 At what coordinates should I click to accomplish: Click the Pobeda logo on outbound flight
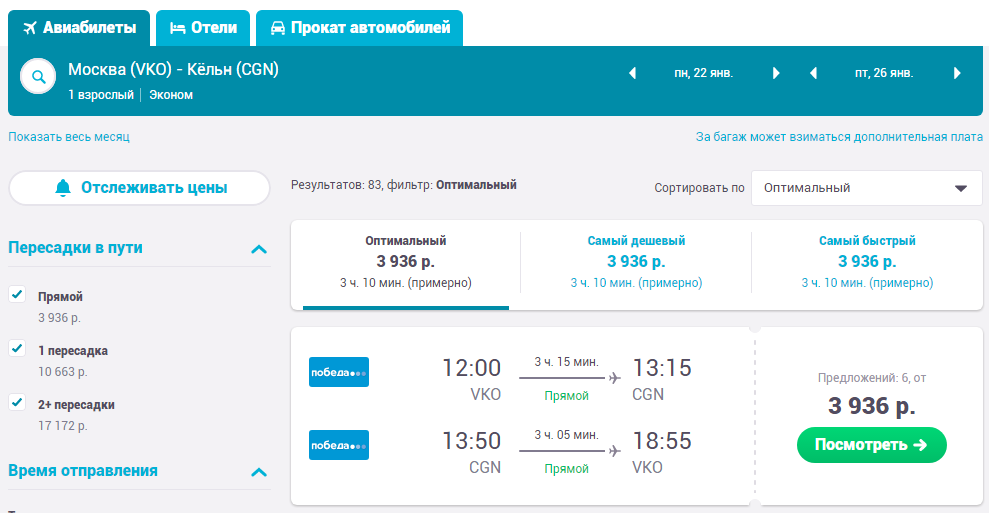tap(339, 372)
